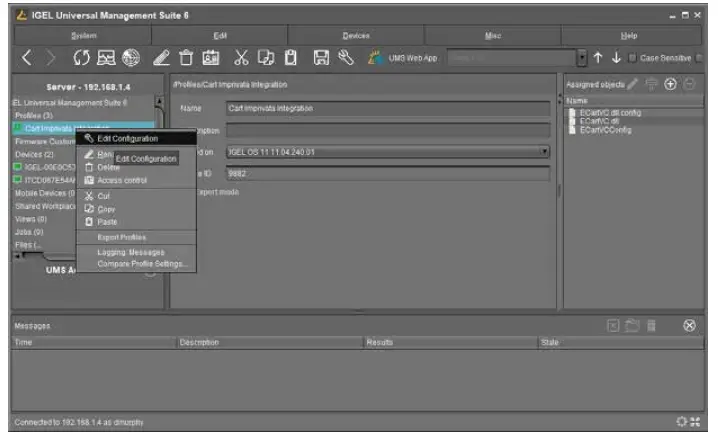Select Files tree node

pyautogui.click(x=27, y=245)
